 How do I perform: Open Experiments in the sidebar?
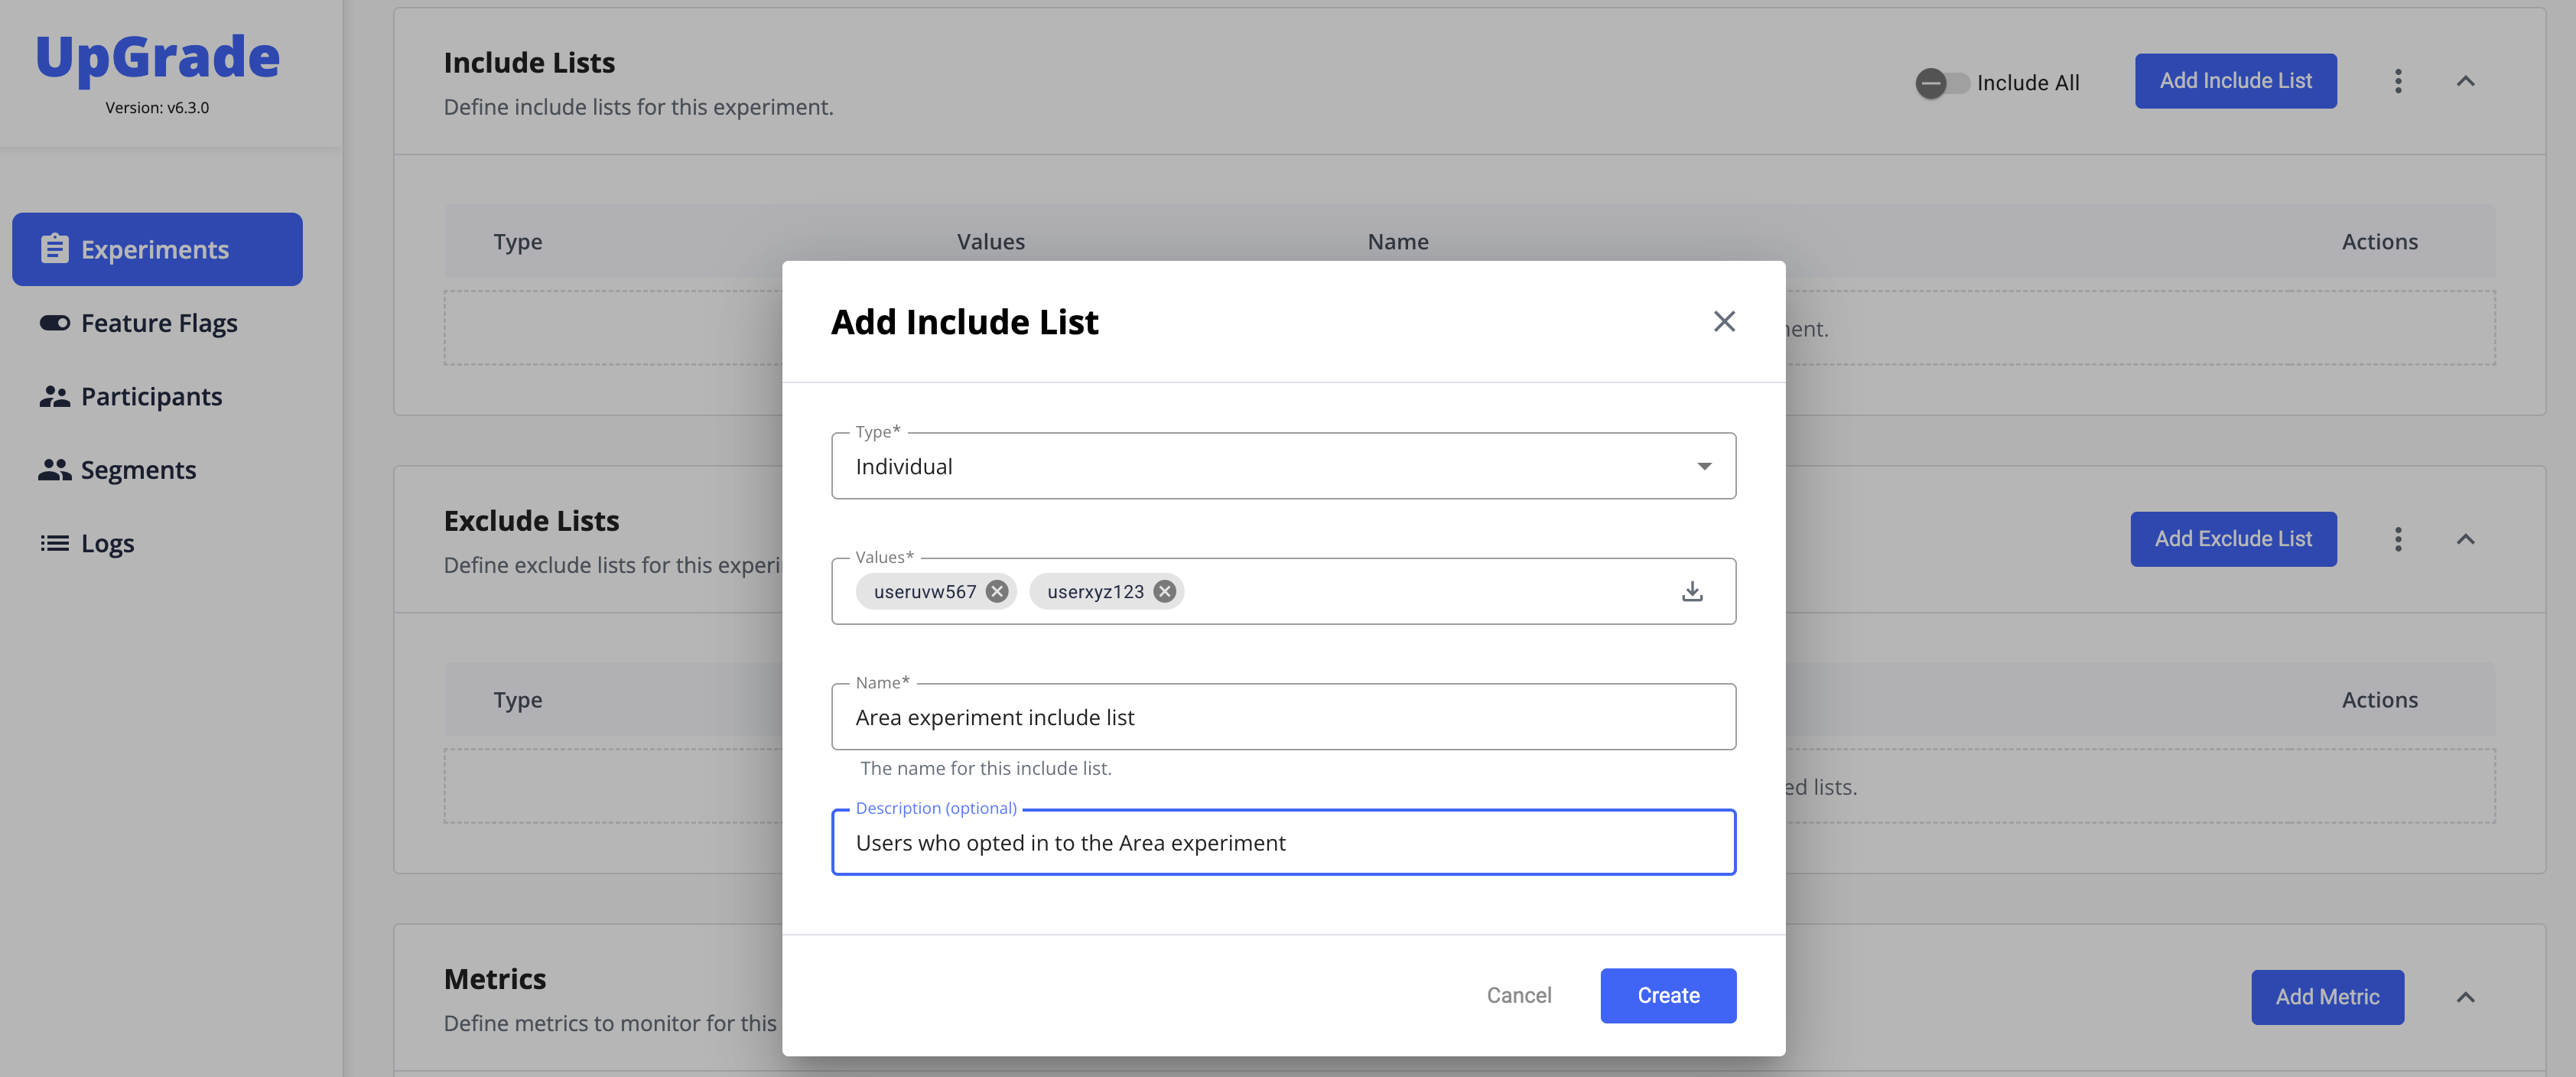[157, 249]
